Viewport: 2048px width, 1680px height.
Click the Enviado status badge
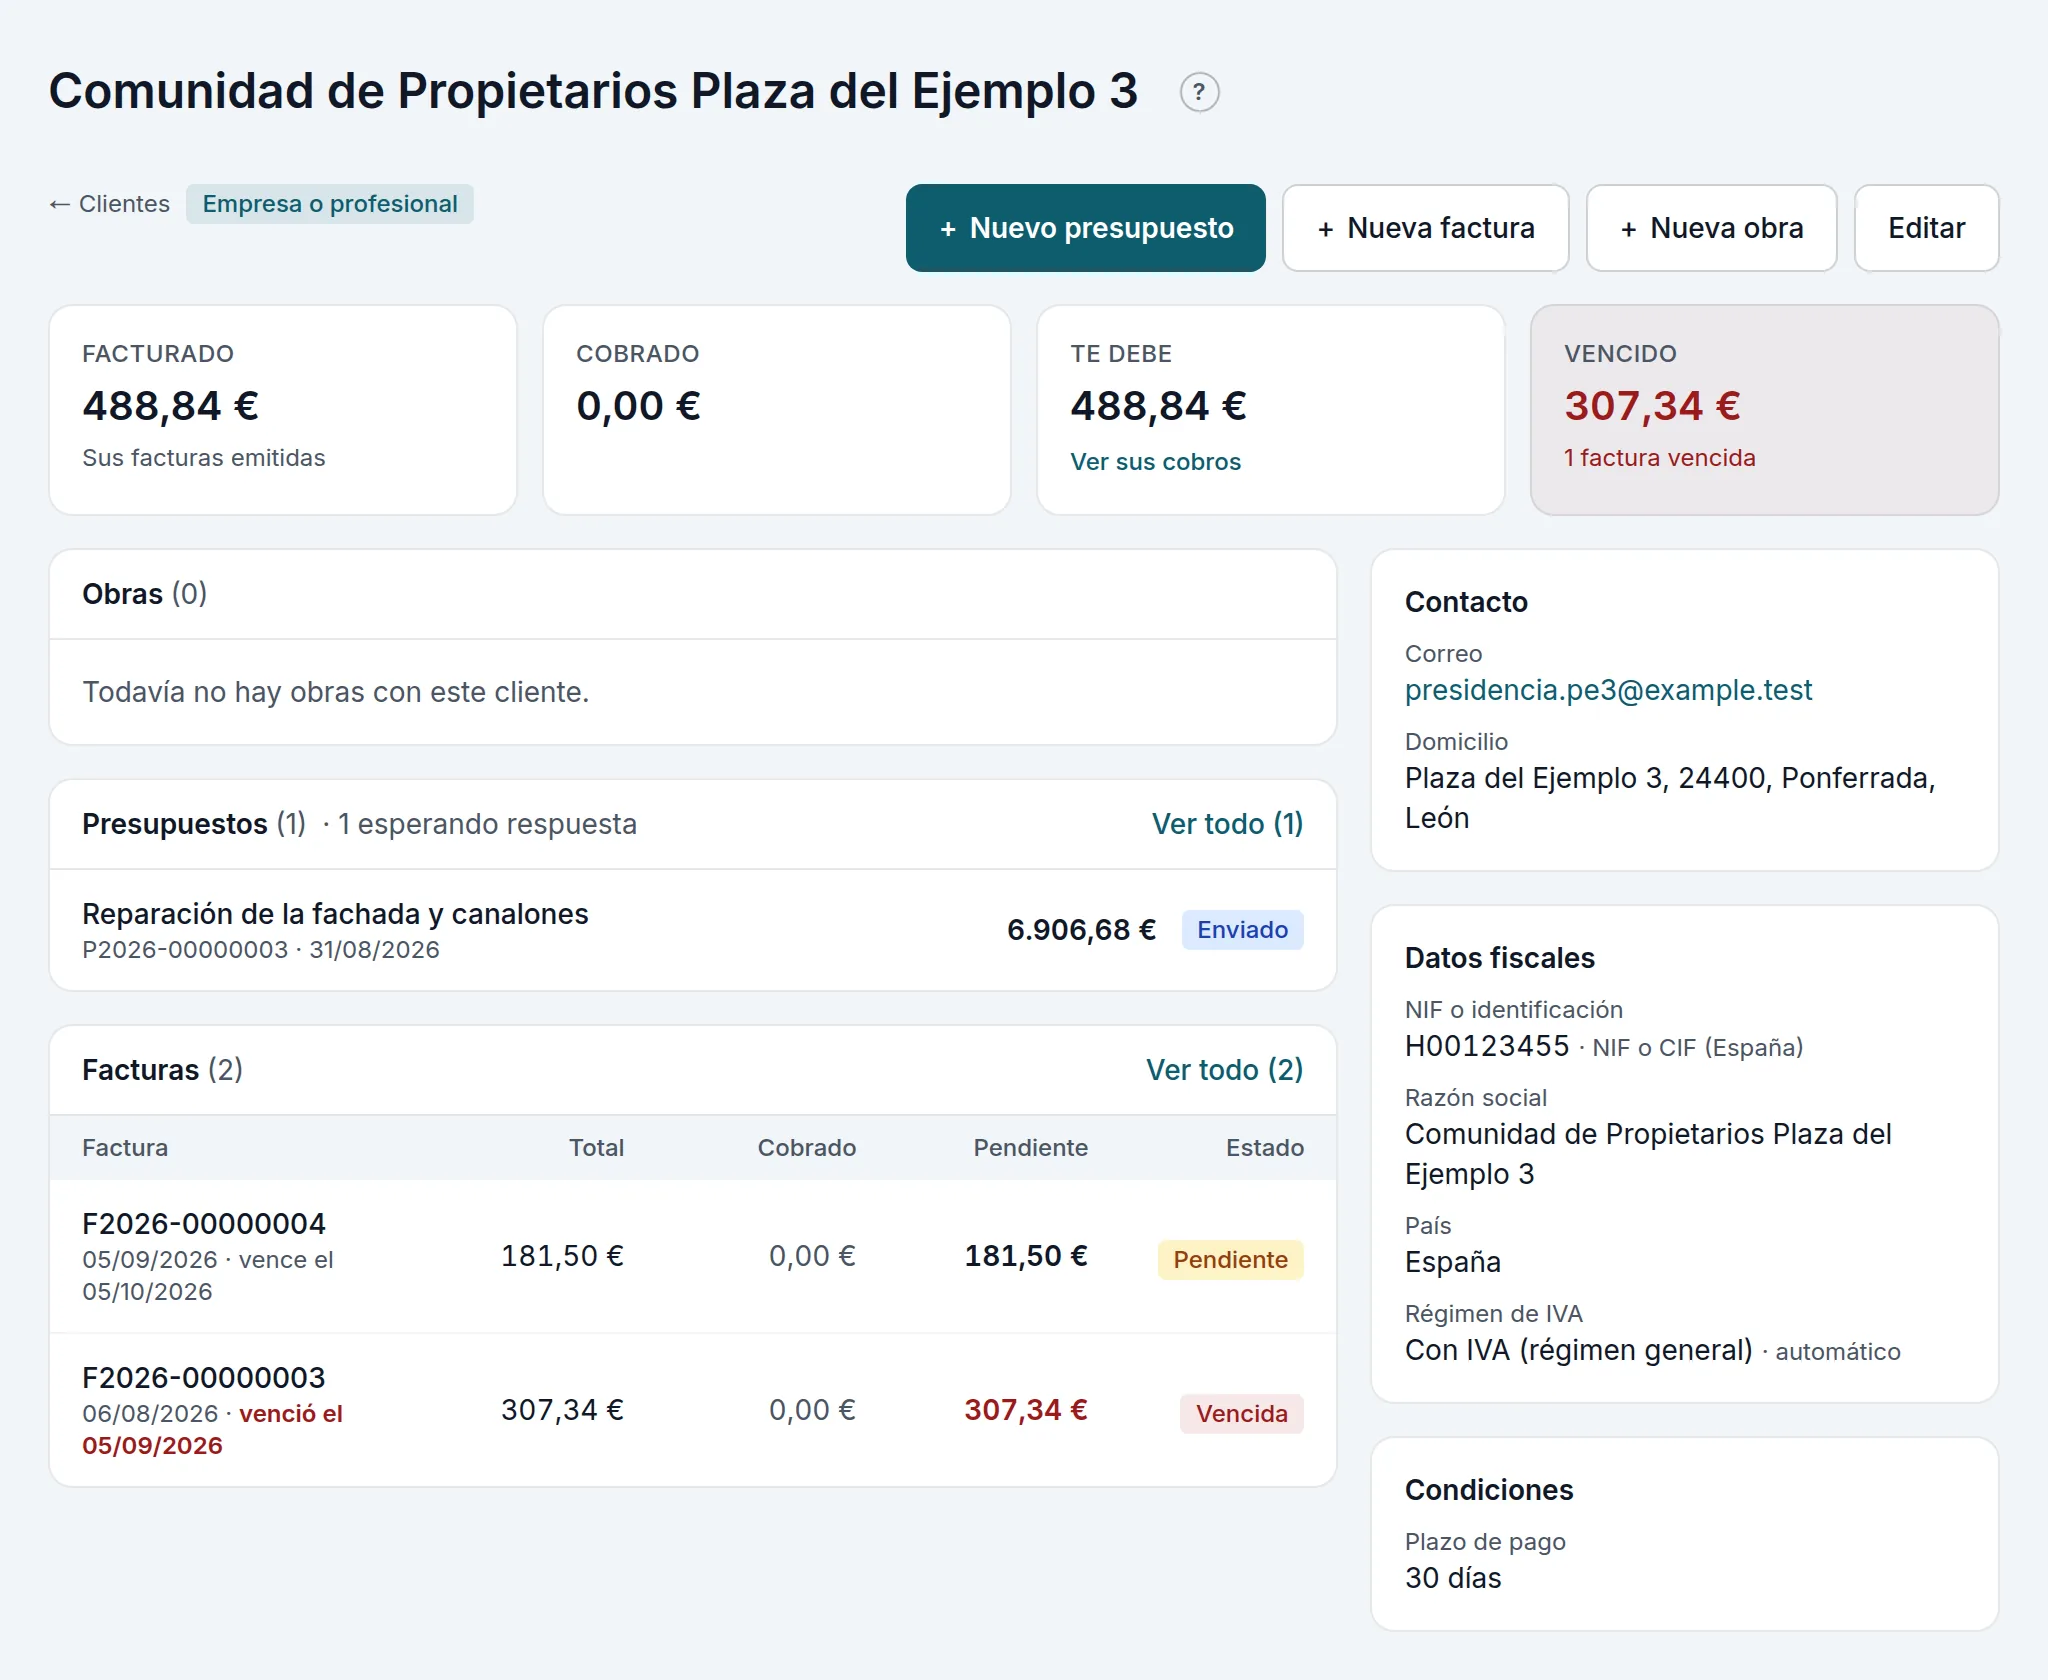tap(1242, 930)
